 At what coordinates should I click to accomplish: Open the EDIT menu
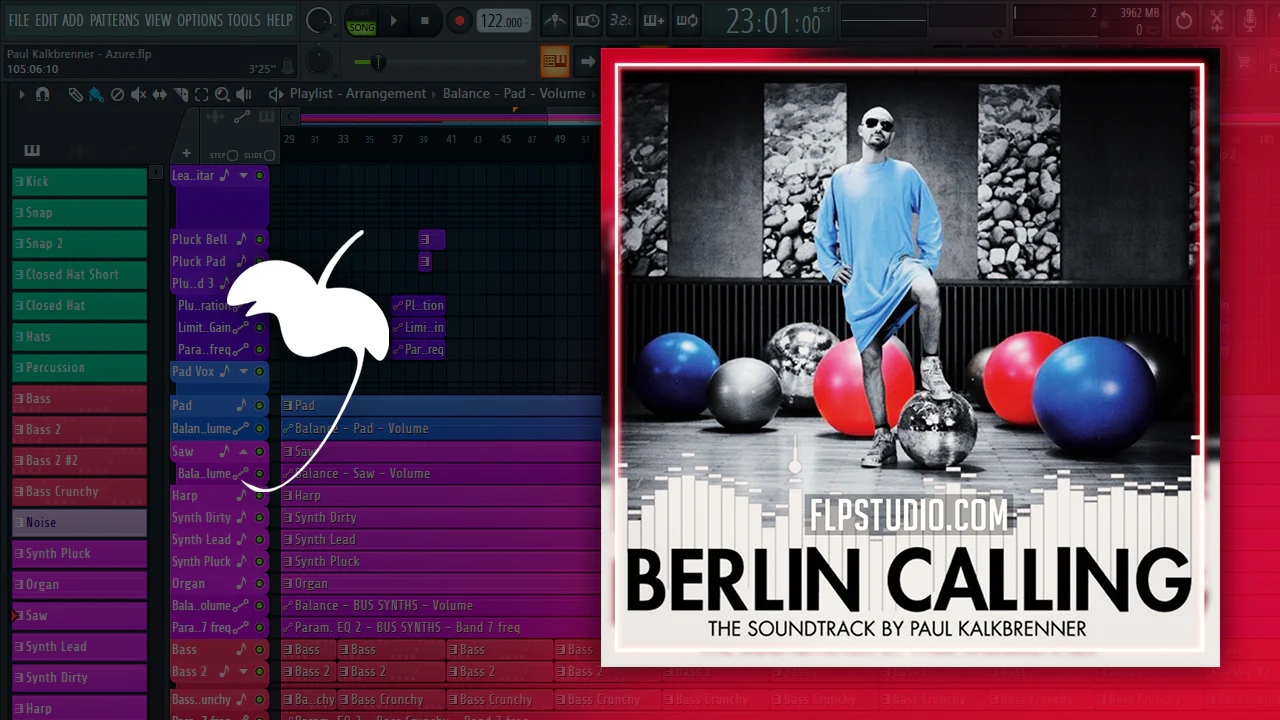pyautogui.click(x=46, y=20)
